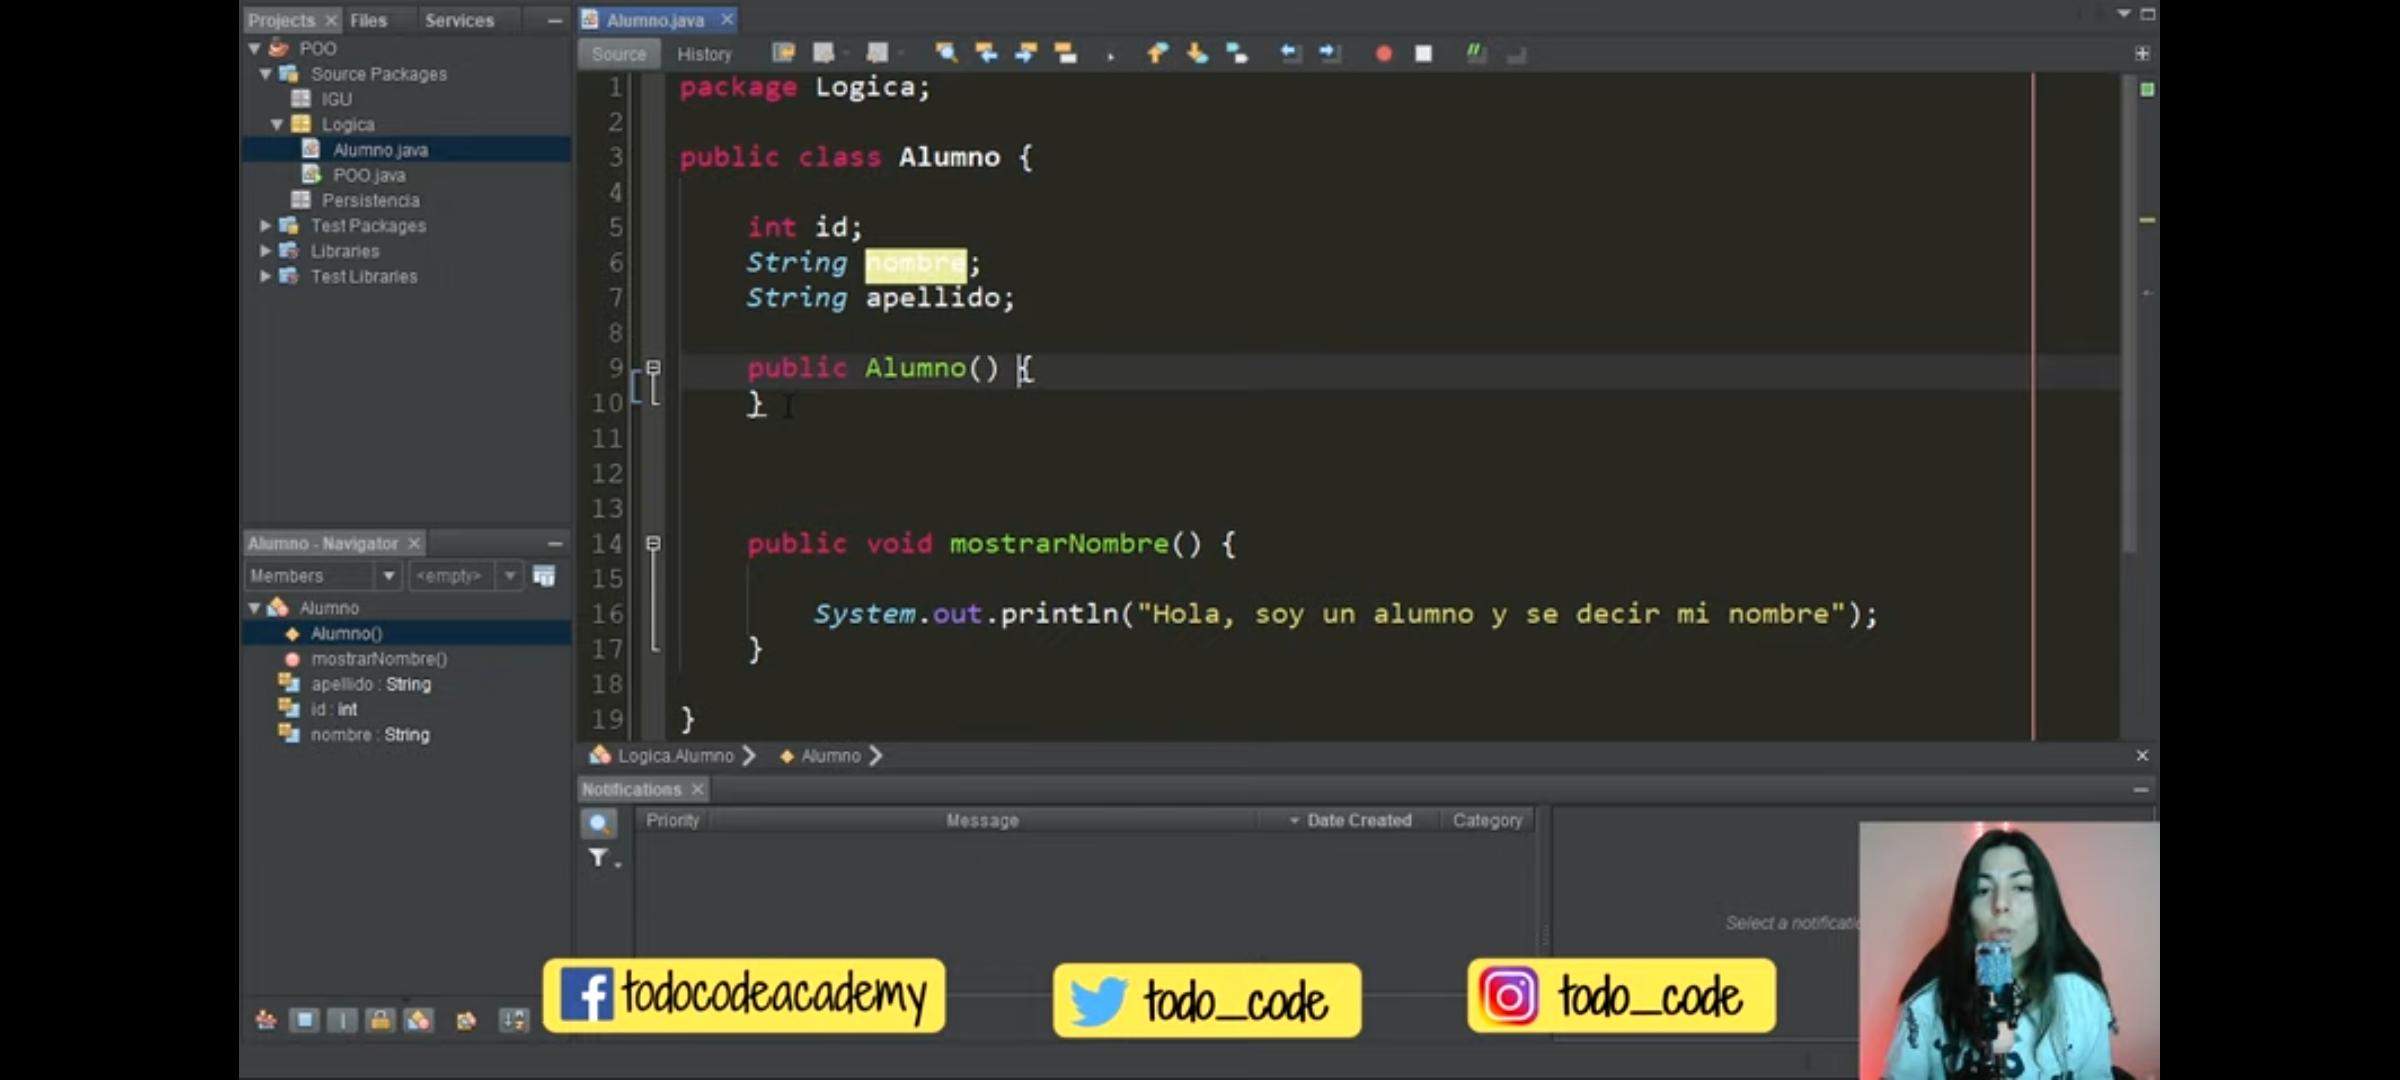This screenshot has height=1080, width=2400.
Task: Expand Test Libraries tree node
Action: coord(266,277)
